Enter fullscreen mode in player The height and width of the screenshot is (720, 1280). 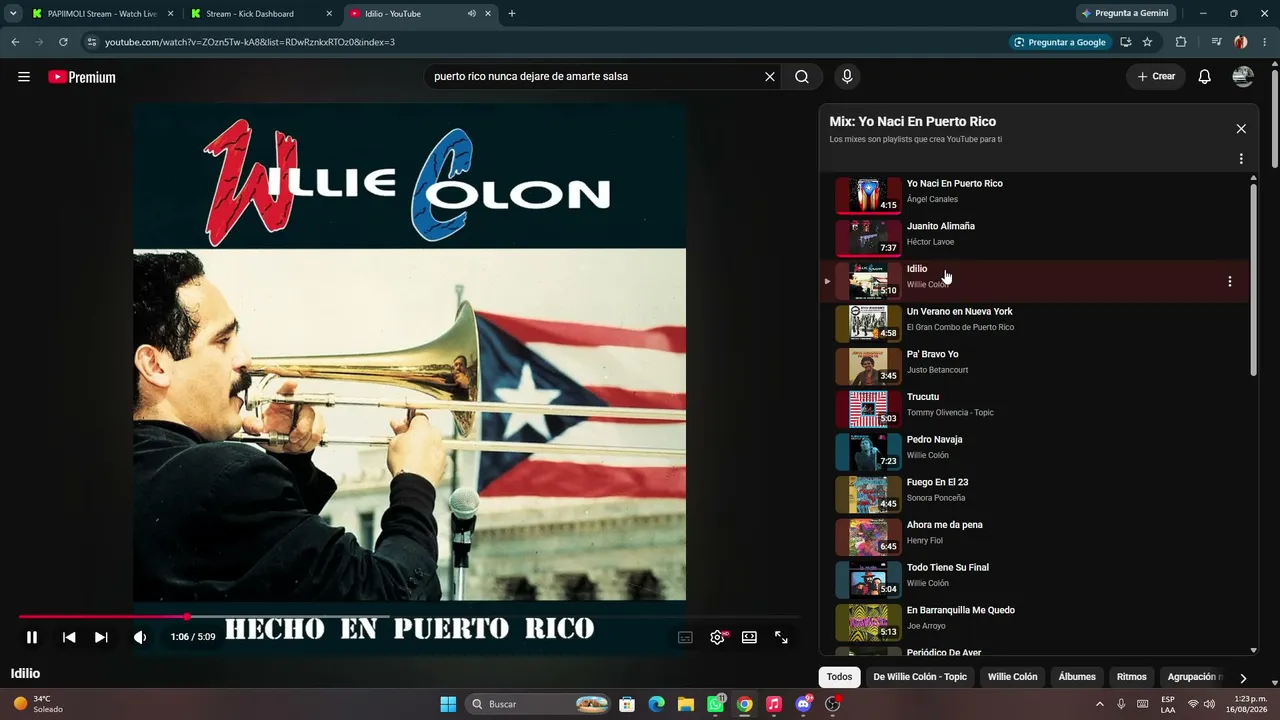tap(781, 637)
